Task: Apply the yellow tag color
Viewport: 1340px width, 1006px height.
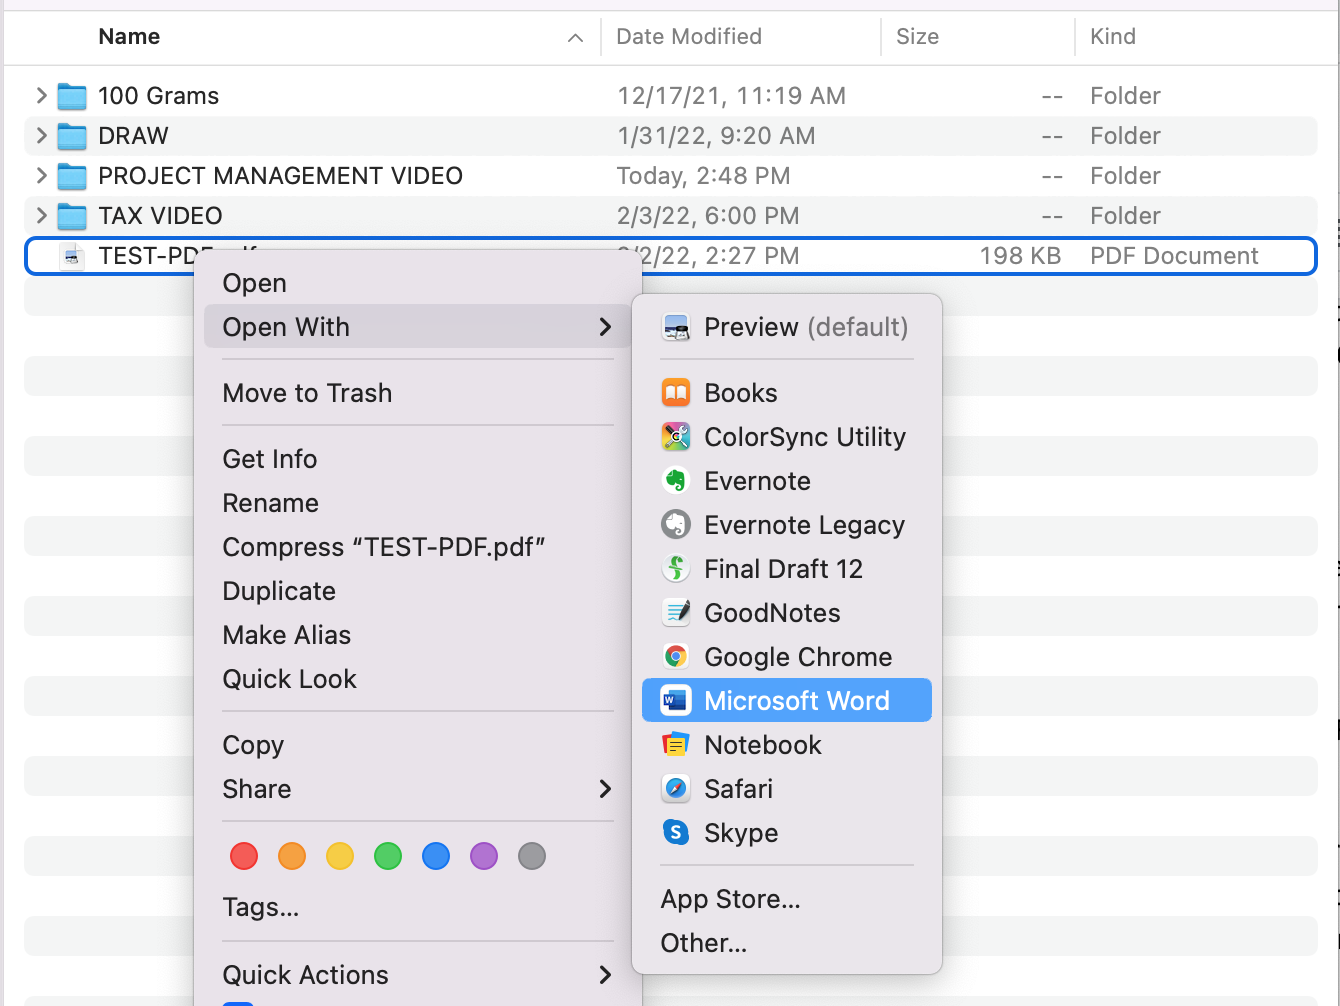Action: (340, 856)
